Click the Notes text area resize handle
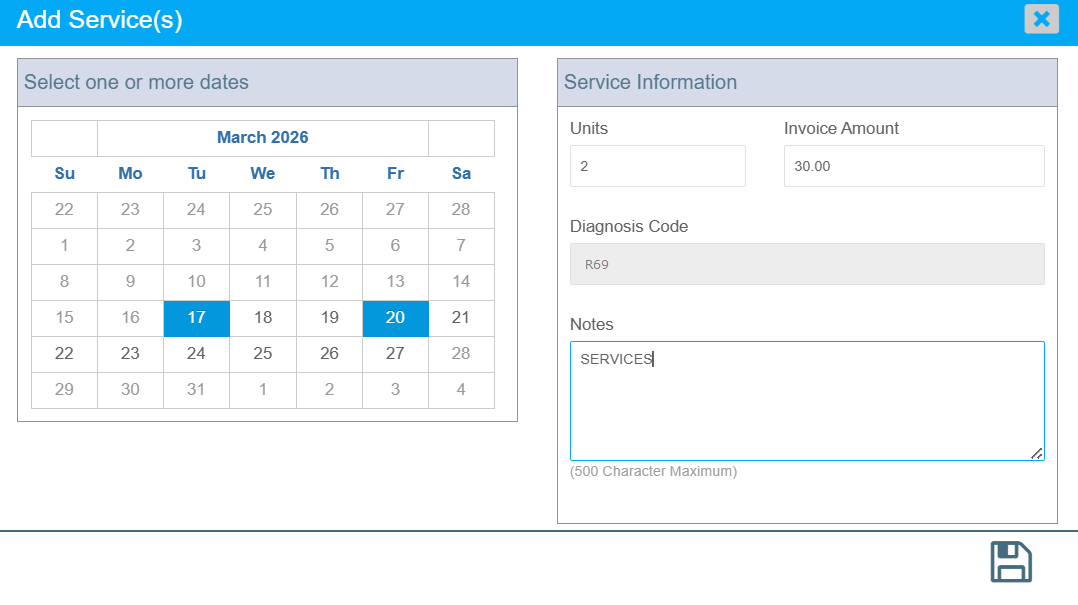1078x605 pixels. [1037, 453]
